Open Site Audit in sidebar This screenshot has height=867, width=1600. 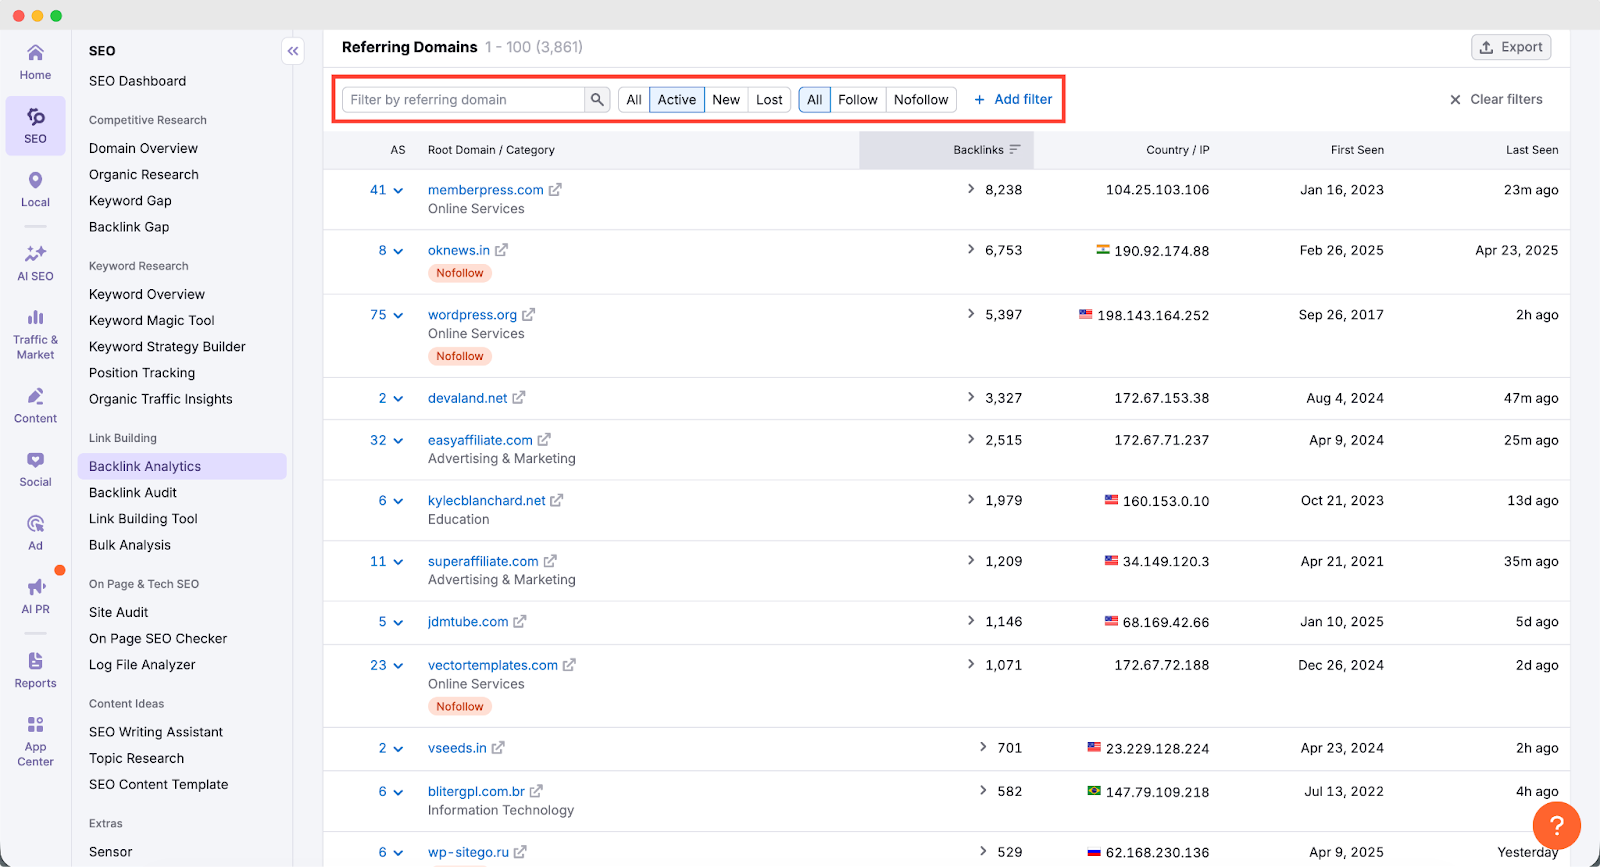118,612
